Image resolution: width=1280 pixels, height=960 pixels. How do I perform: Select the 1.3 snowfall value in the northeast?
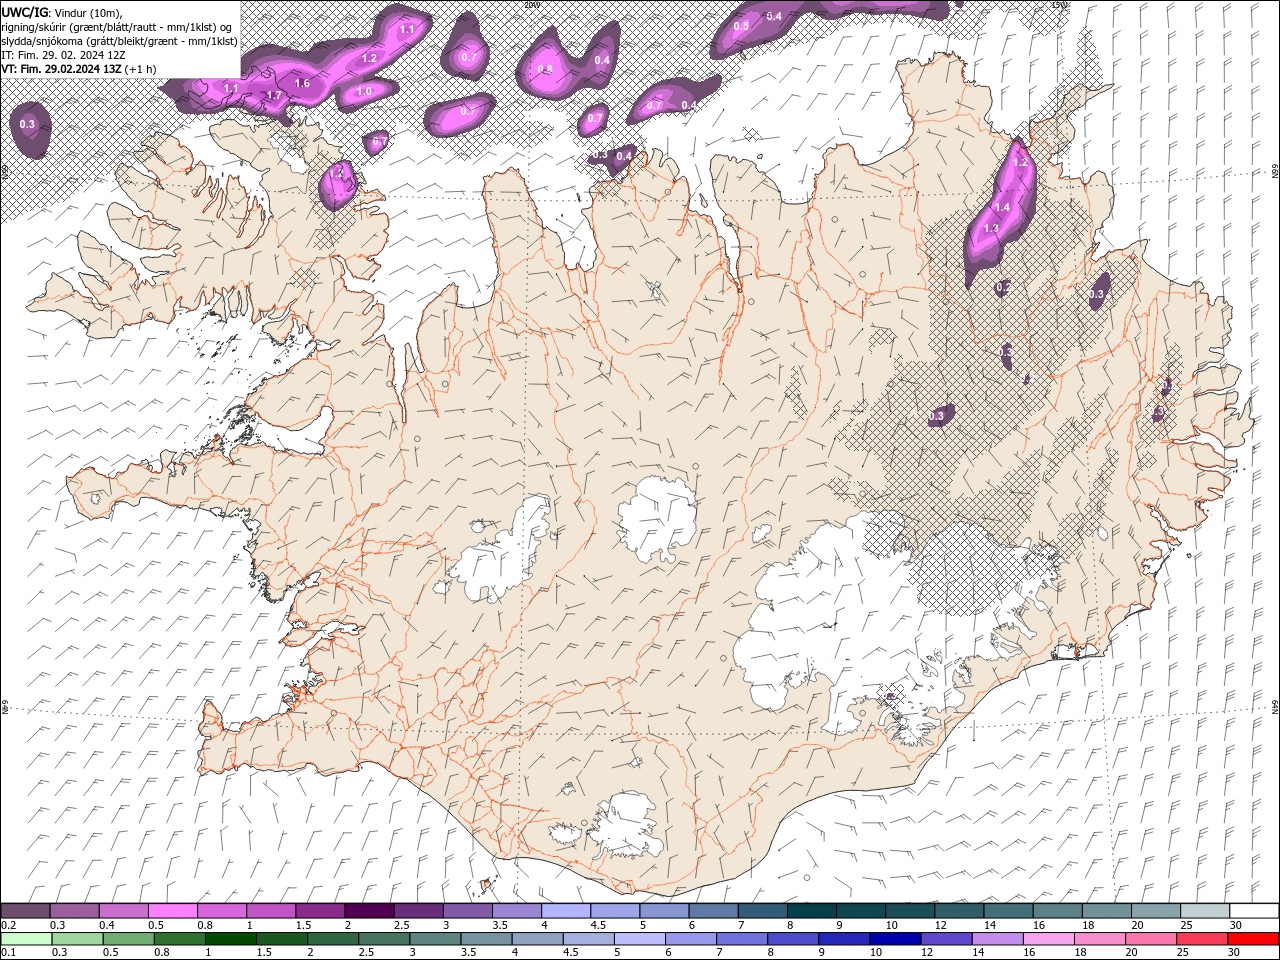pyautogui.click(x=991, y=229)
